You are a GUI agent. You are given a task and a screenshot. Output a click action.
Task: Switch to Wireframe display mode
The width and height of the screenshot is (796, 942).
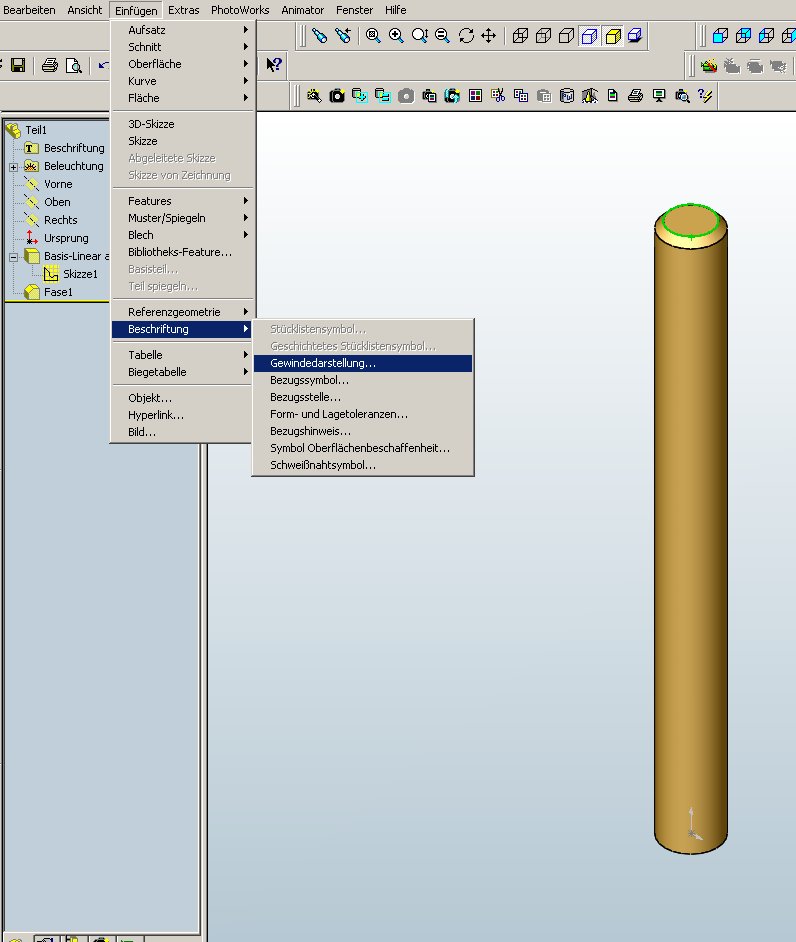point(520,35)
